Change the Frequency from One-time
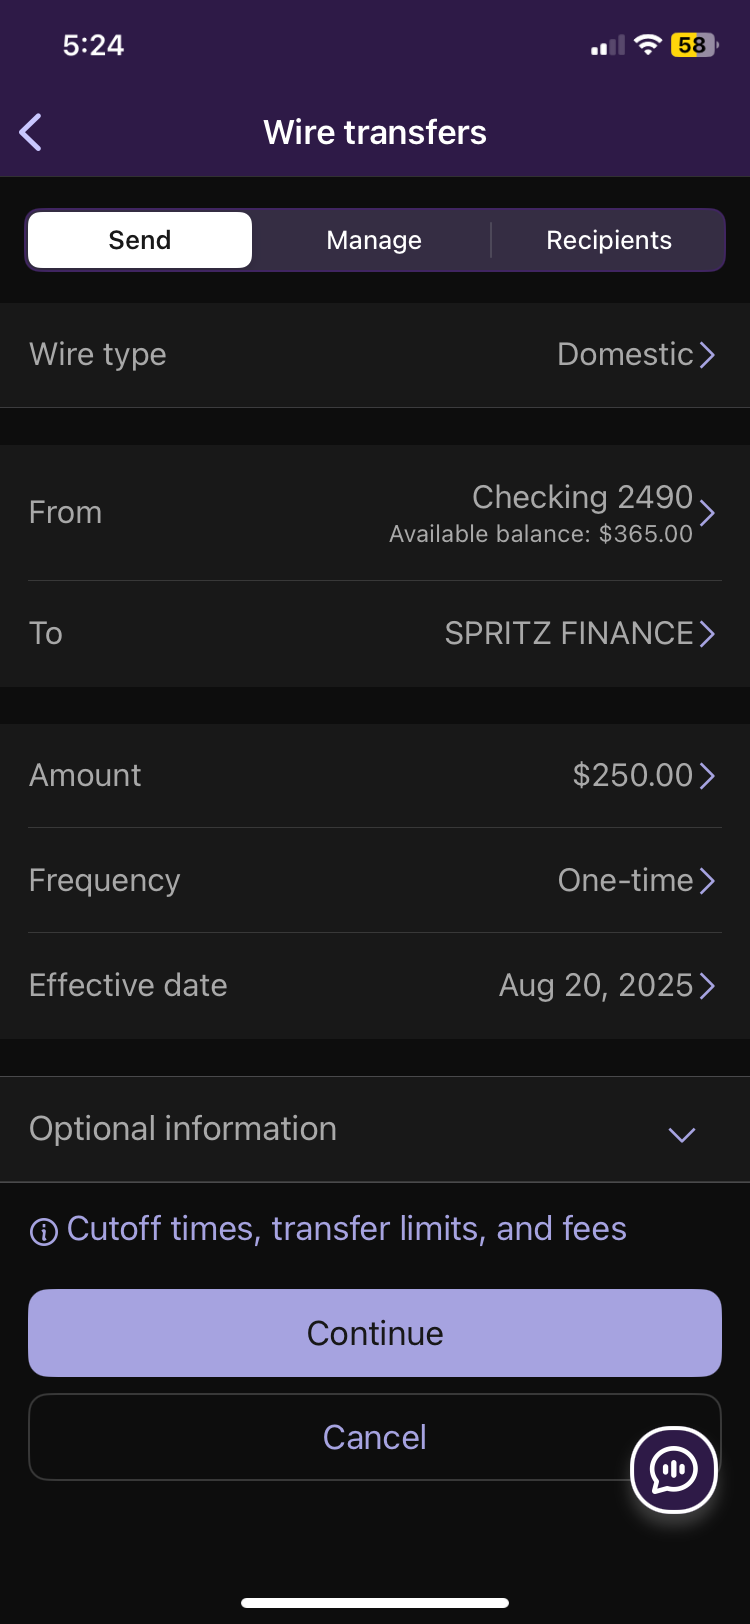Image resolution: width=750 pixels, height=1624 pixels. [x=375, y=880]
